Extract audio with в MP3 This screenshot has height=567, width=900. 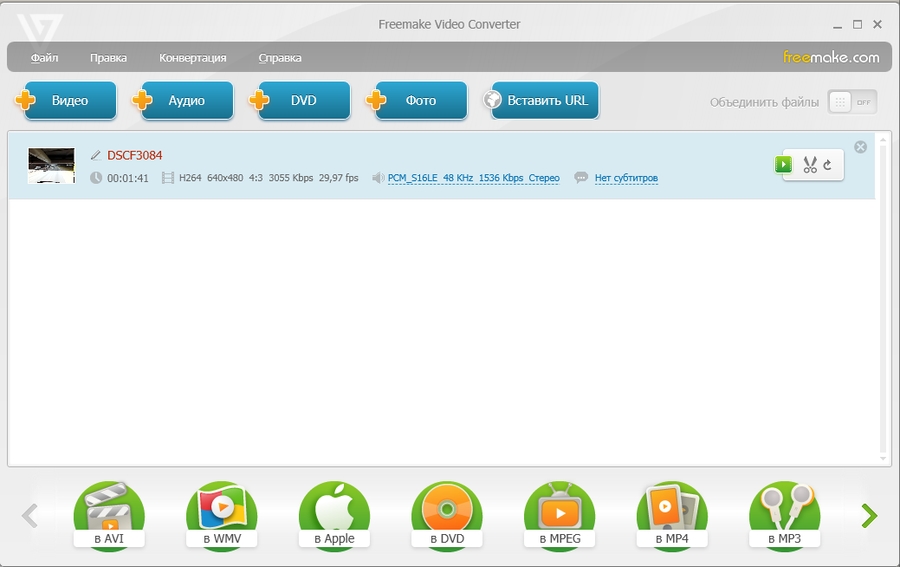pos(785,516)
